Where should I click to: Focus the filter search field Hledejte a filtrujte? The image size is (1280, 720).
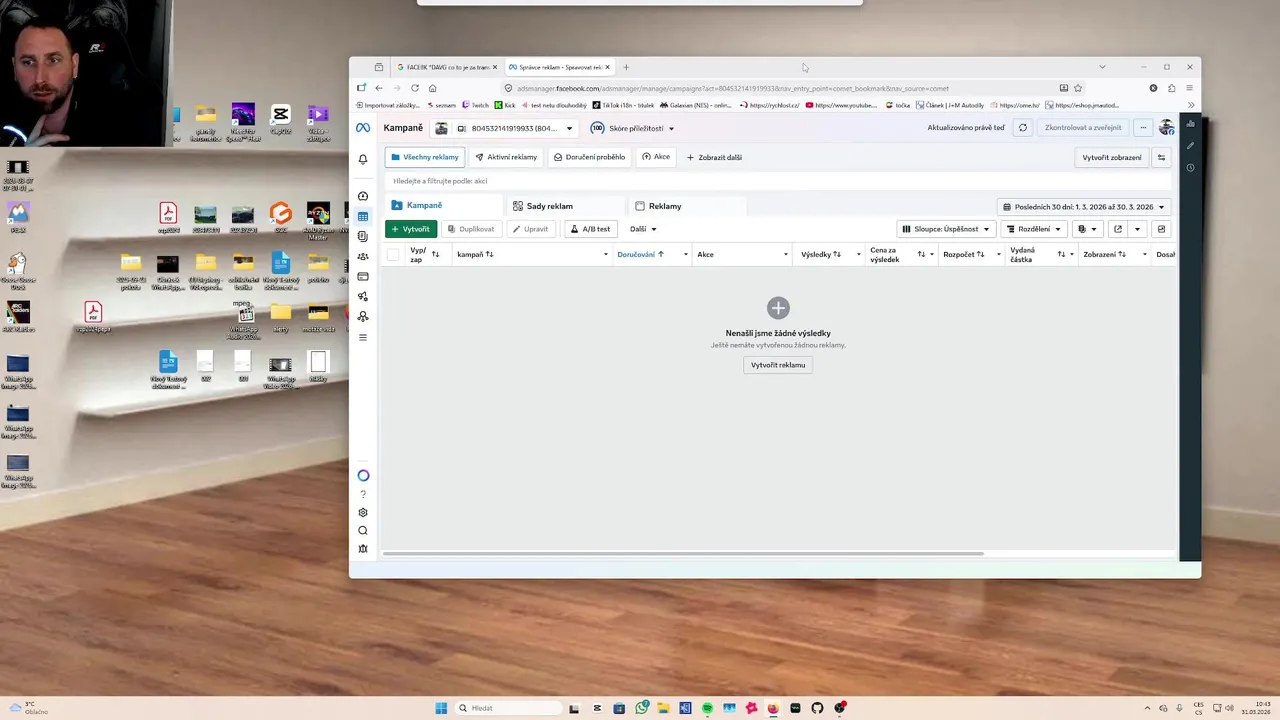pyautogui.click(x=776, y=181)
